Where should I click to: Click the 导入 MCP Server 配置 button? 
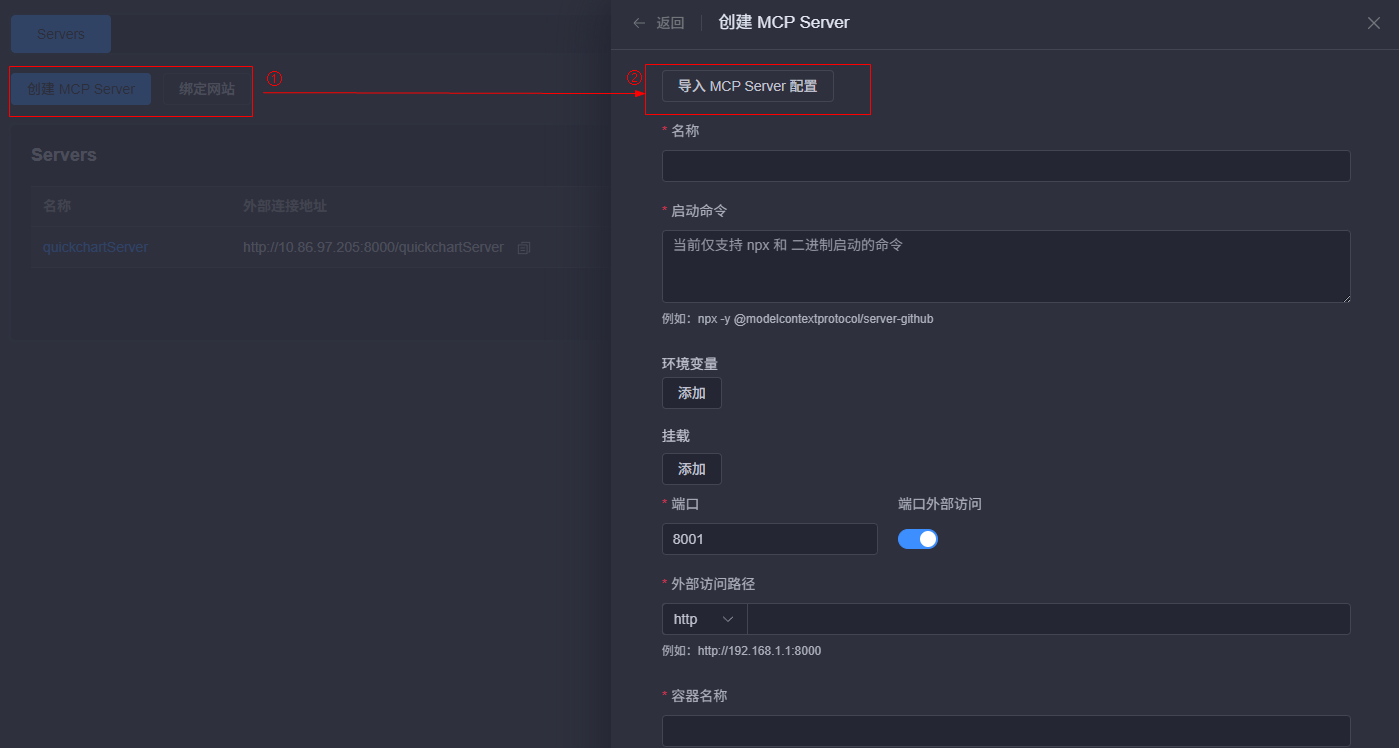pyautogui.click(x=746, y=86)
